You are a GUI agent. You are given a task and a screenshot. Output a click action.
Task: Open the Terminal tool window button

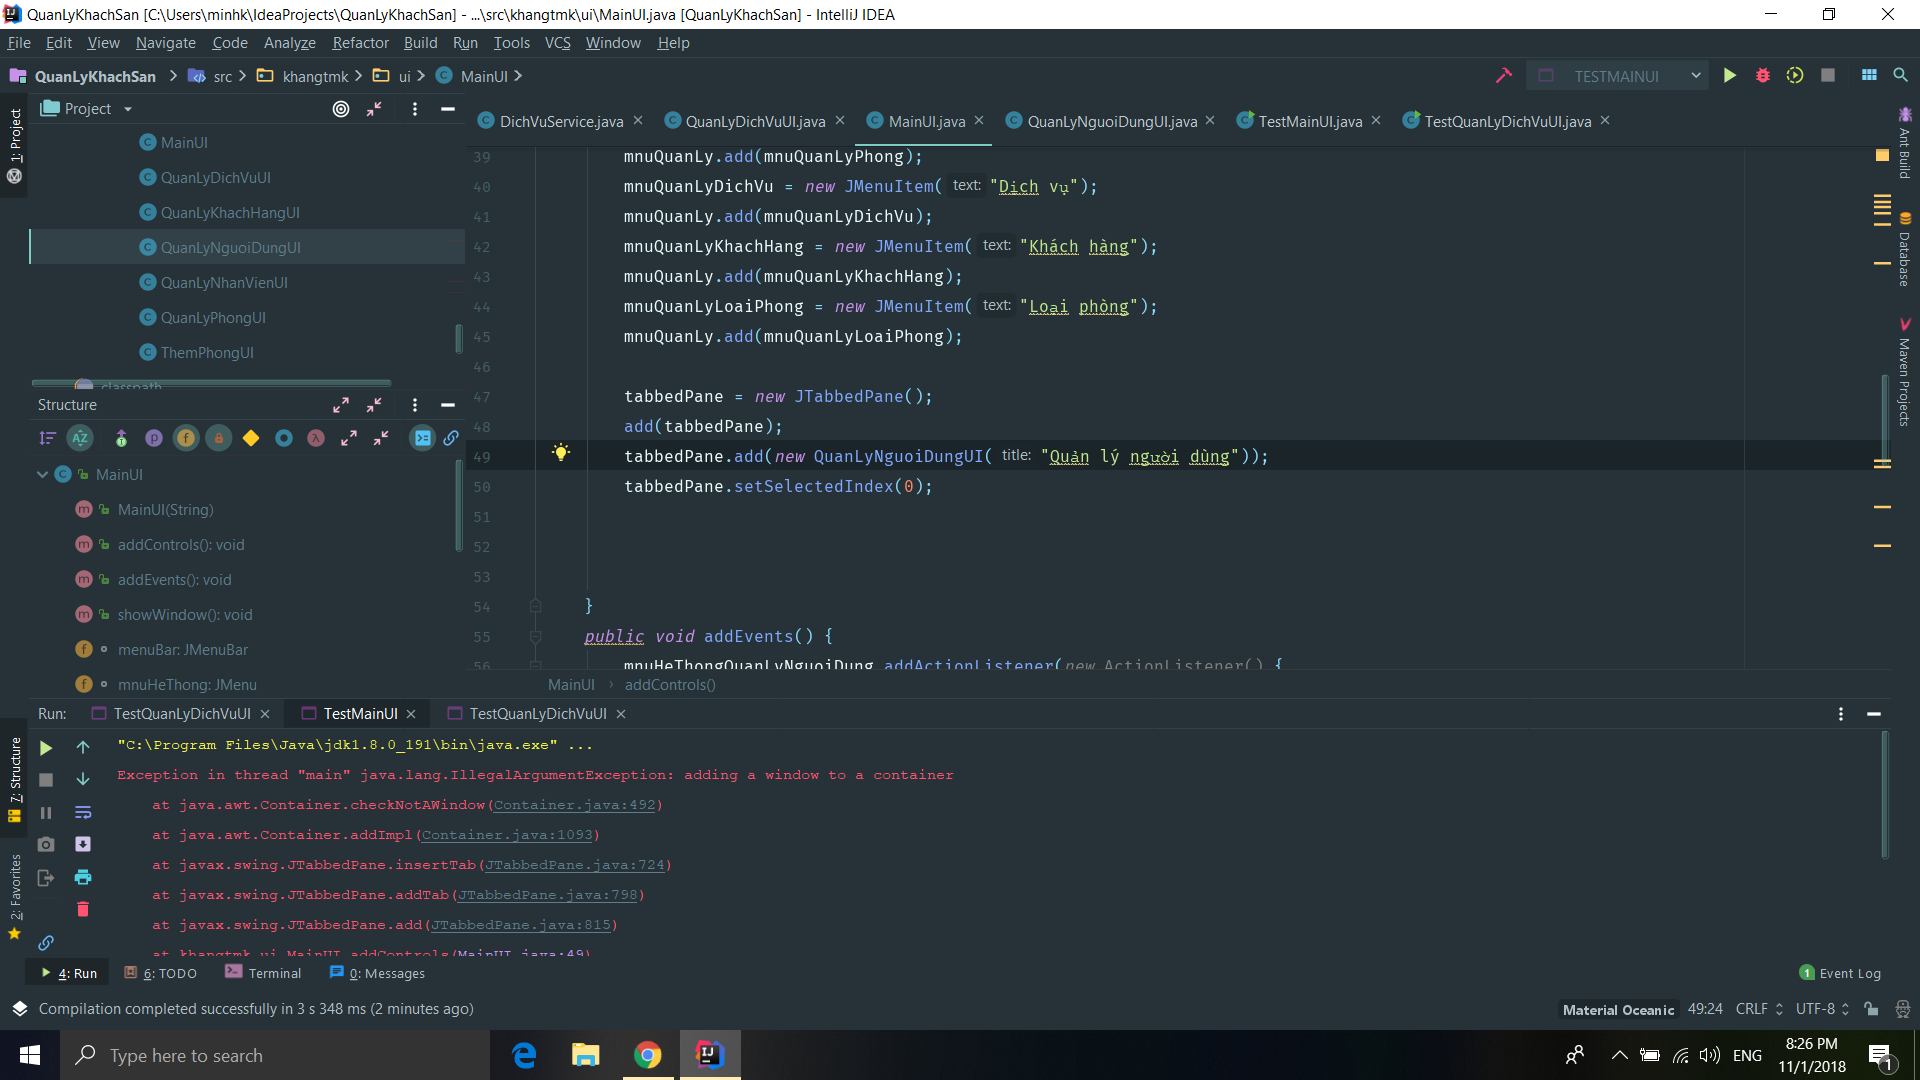(x=263, y=973)
